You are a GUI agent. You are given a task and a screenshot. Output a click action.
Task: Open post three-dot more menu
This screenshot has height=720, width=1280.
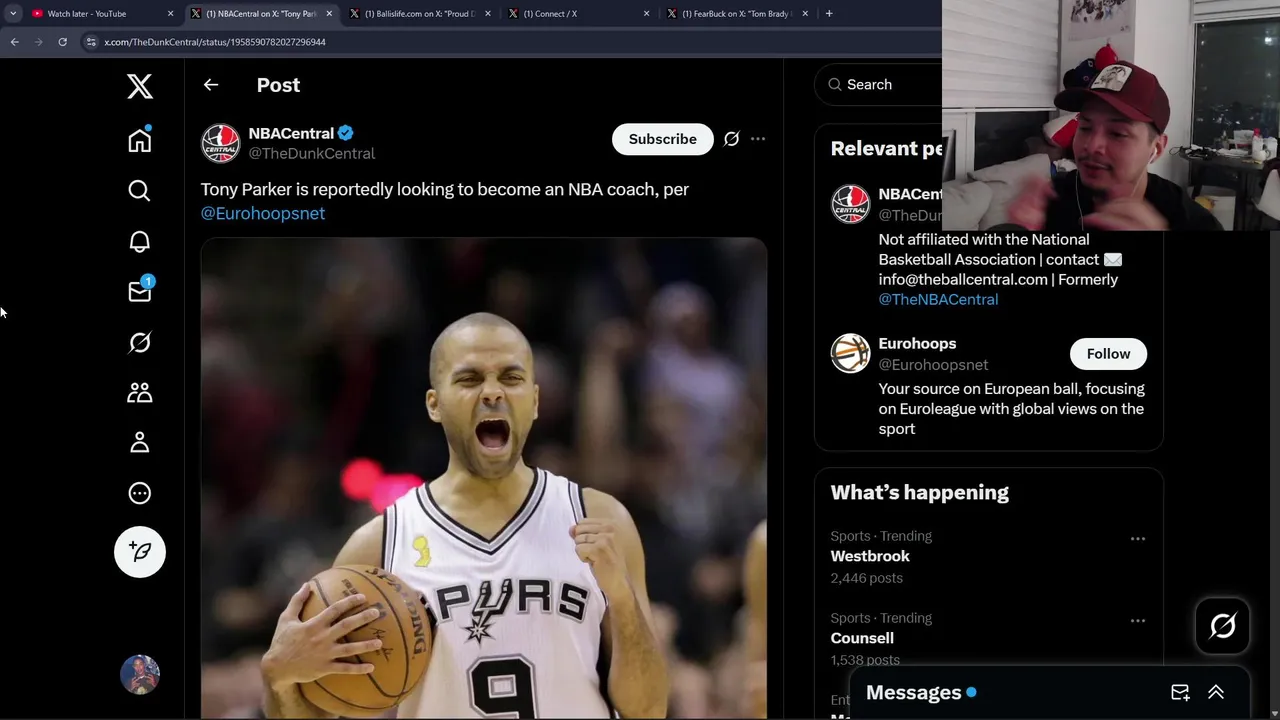(x=758, y=139)
